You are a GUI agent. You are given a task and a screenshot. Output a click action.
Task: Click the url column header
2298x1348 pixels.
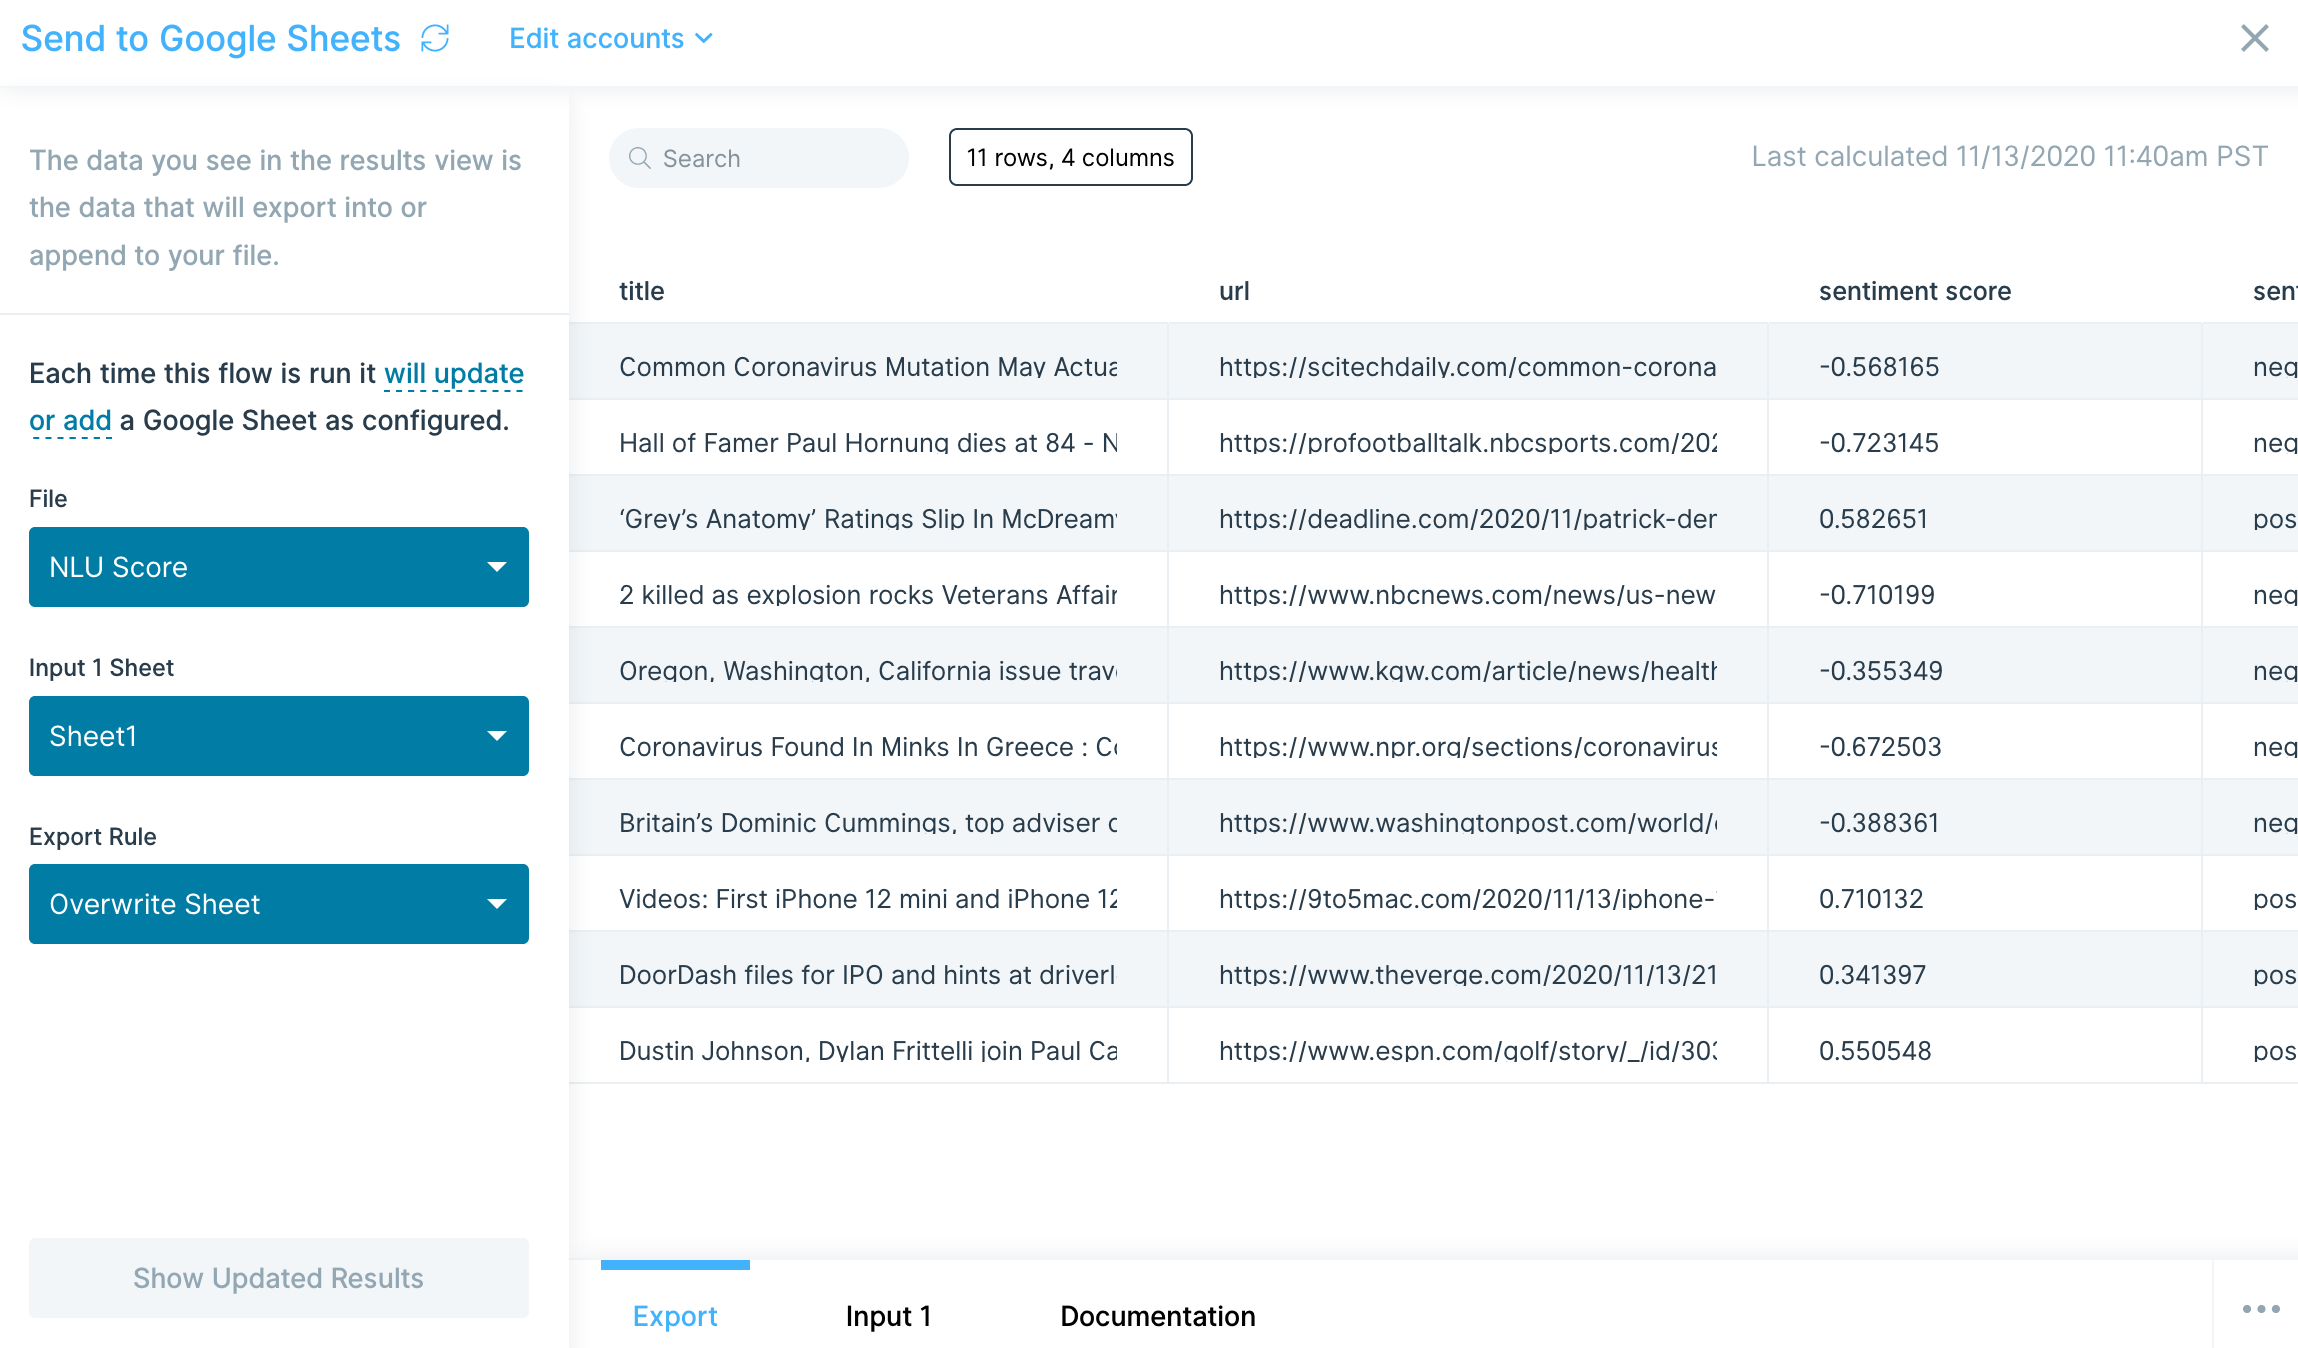coord(1234,291)
